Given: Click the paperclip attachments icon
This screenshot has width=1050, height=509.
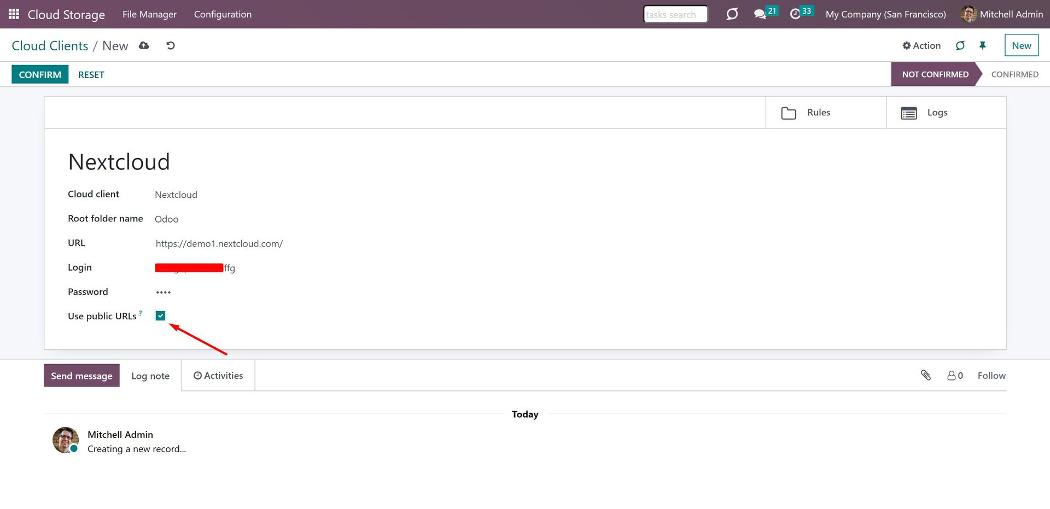Looking at the screenshot, I should coord(925,375).
